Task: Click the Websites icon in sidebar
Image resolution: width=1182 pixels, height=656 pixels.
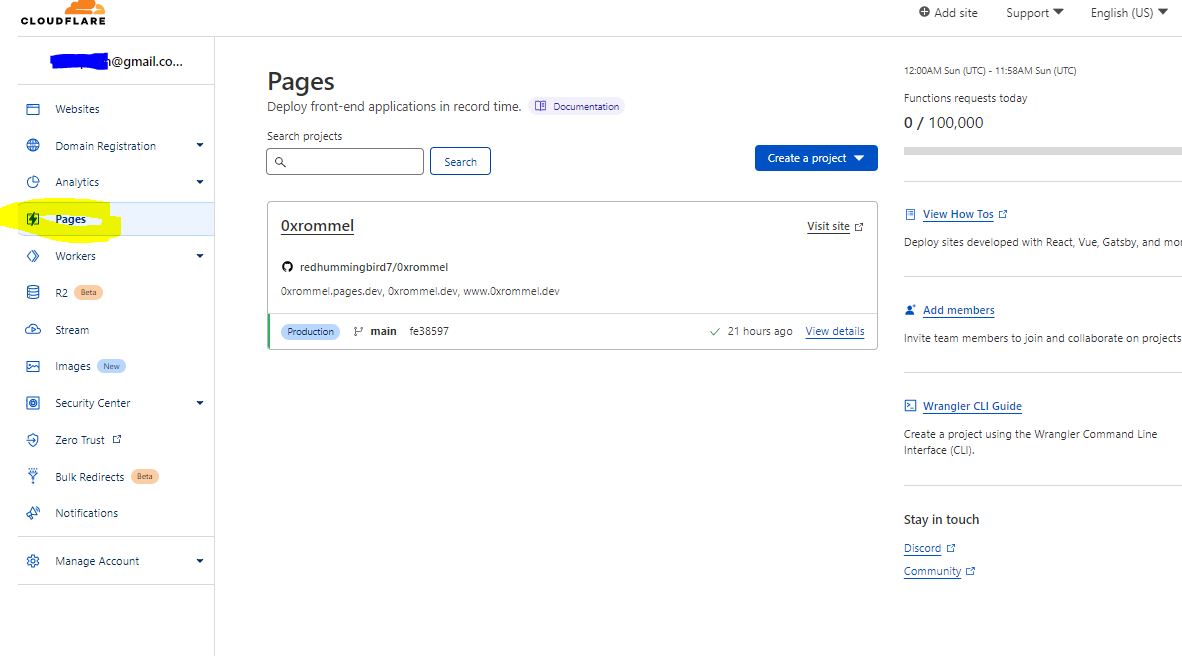Action: [x=33, y=109]
